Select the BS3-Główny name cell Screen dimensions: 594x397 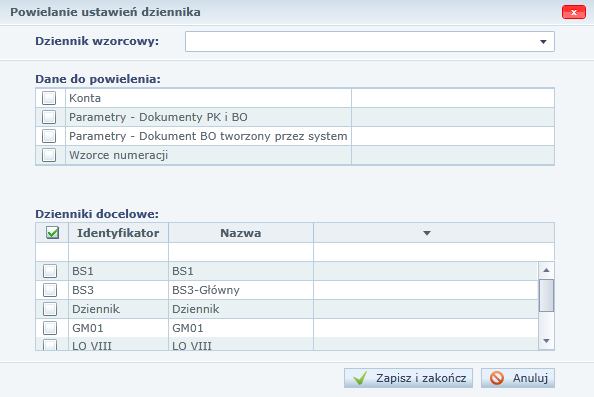click(241, 290)
